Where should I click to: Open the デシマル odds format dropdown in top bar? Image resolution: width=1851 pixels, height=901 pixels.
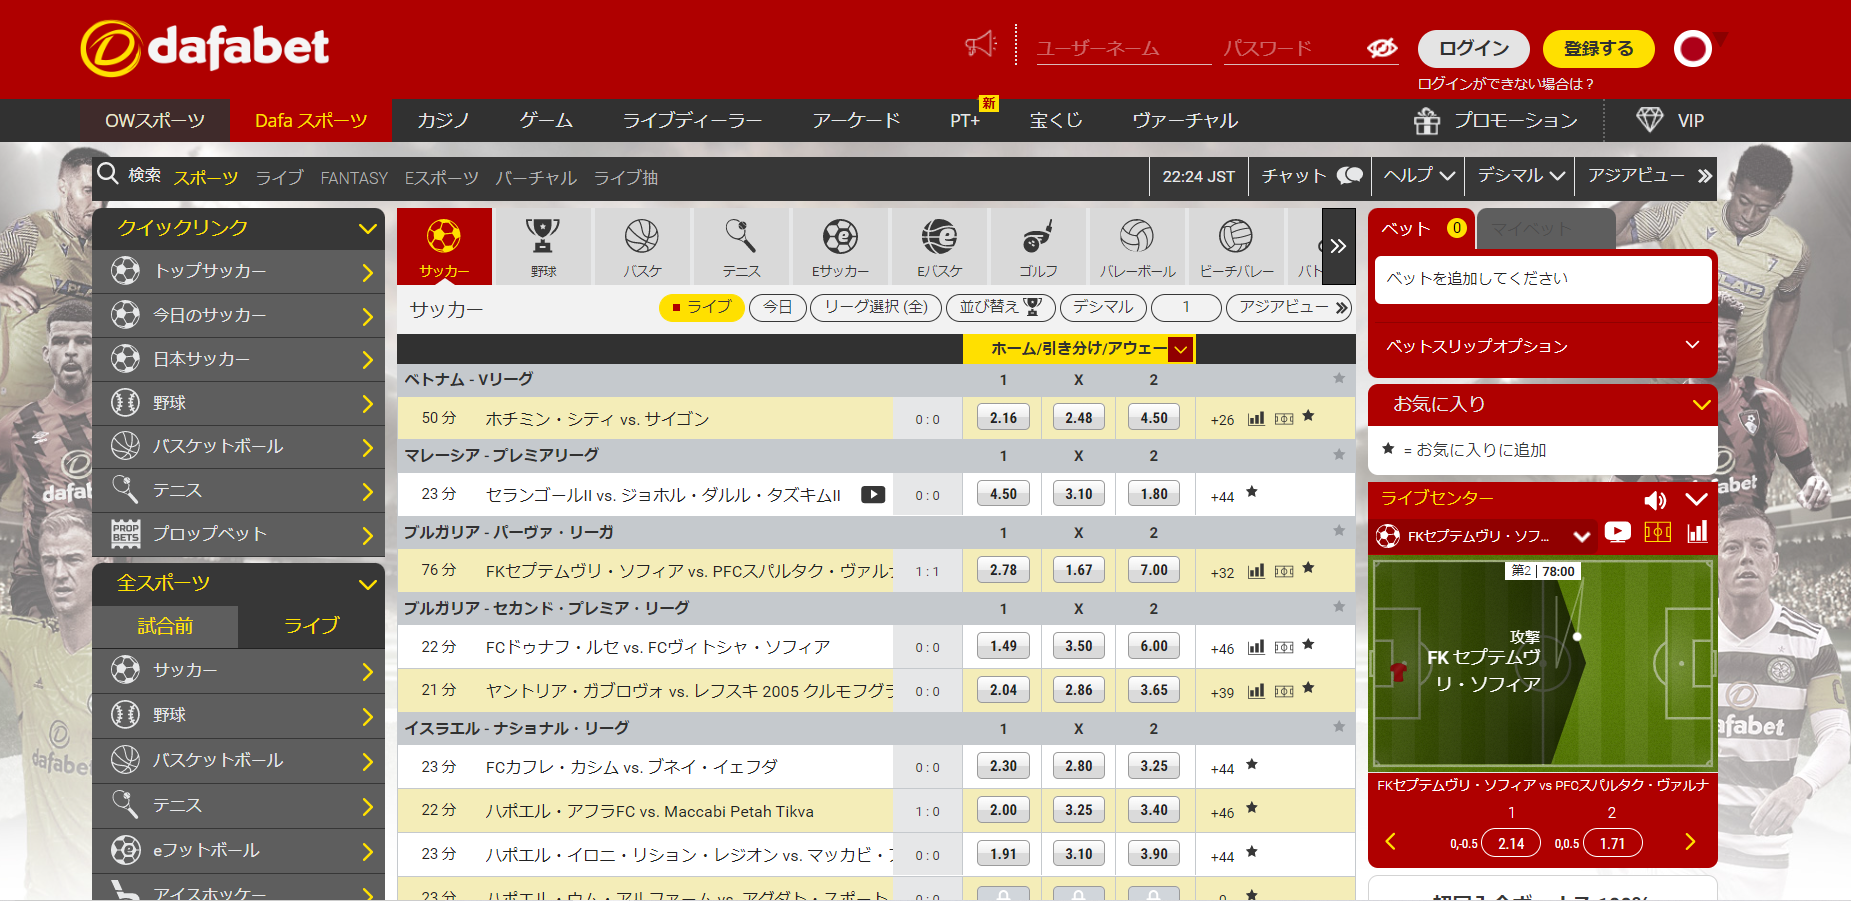coord(1520,175)
